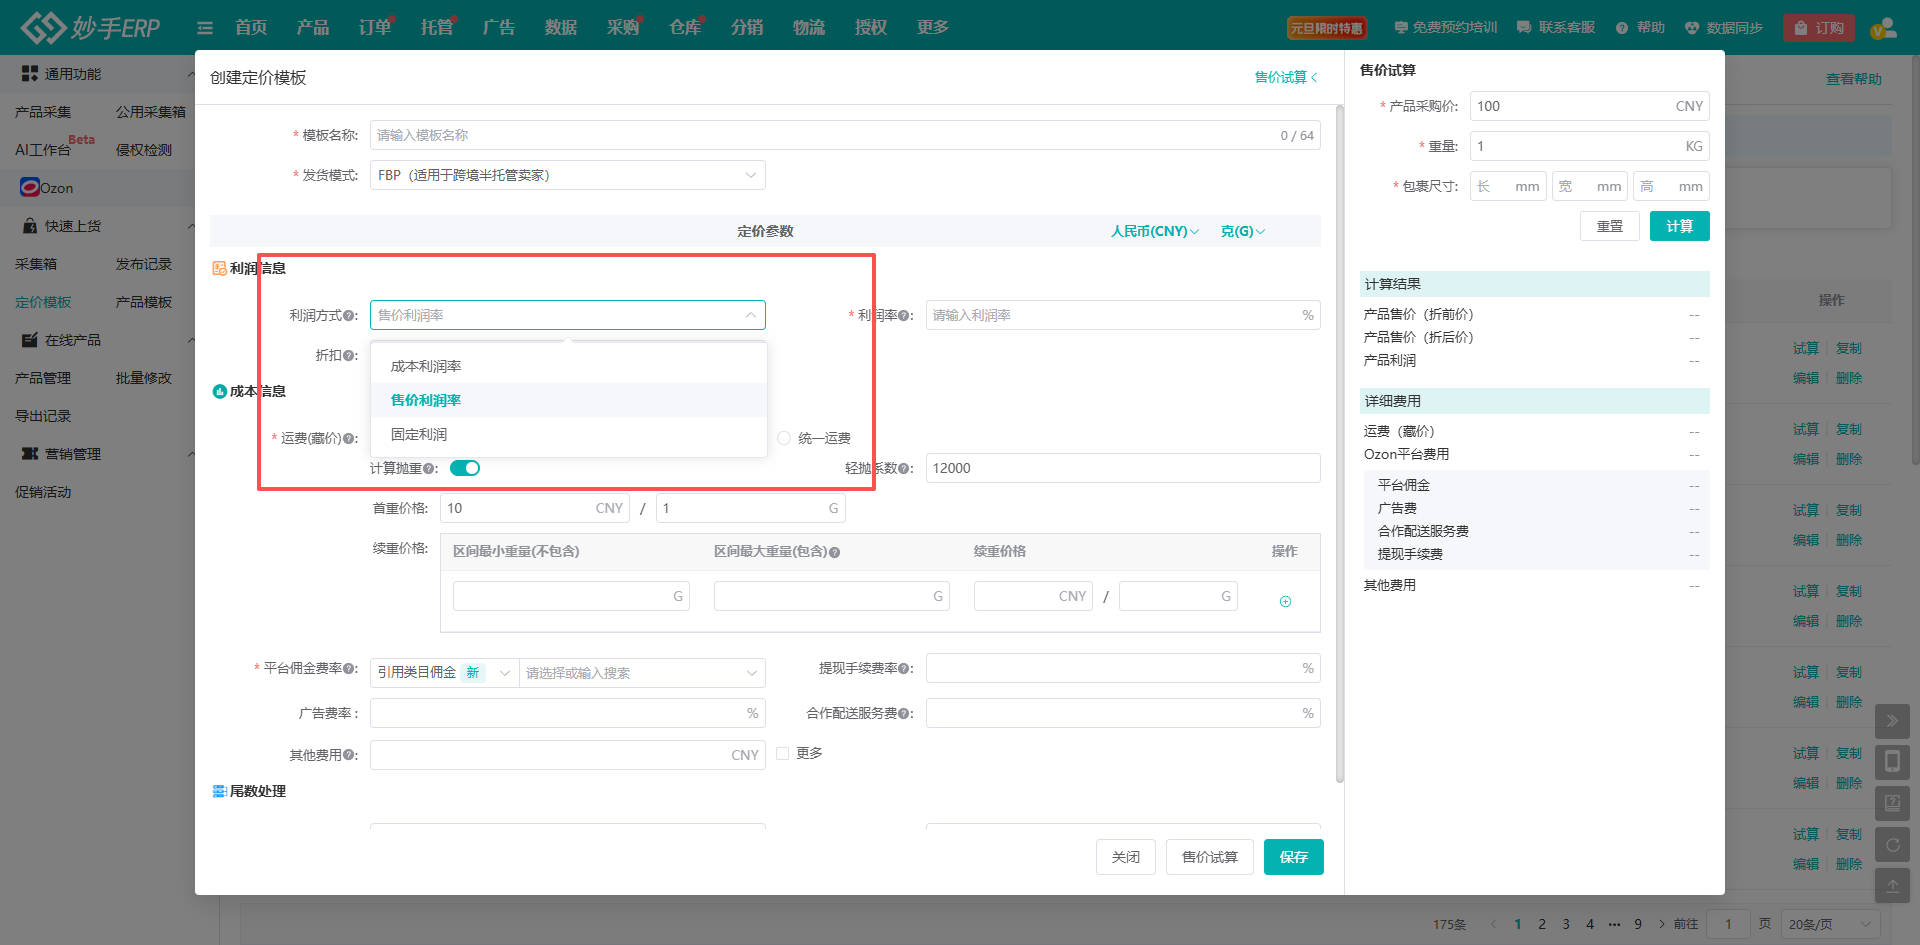Open the 克(G) weight unit dropdown
The width and height of the screenshot is (1920, 945).
[1242, 231]
